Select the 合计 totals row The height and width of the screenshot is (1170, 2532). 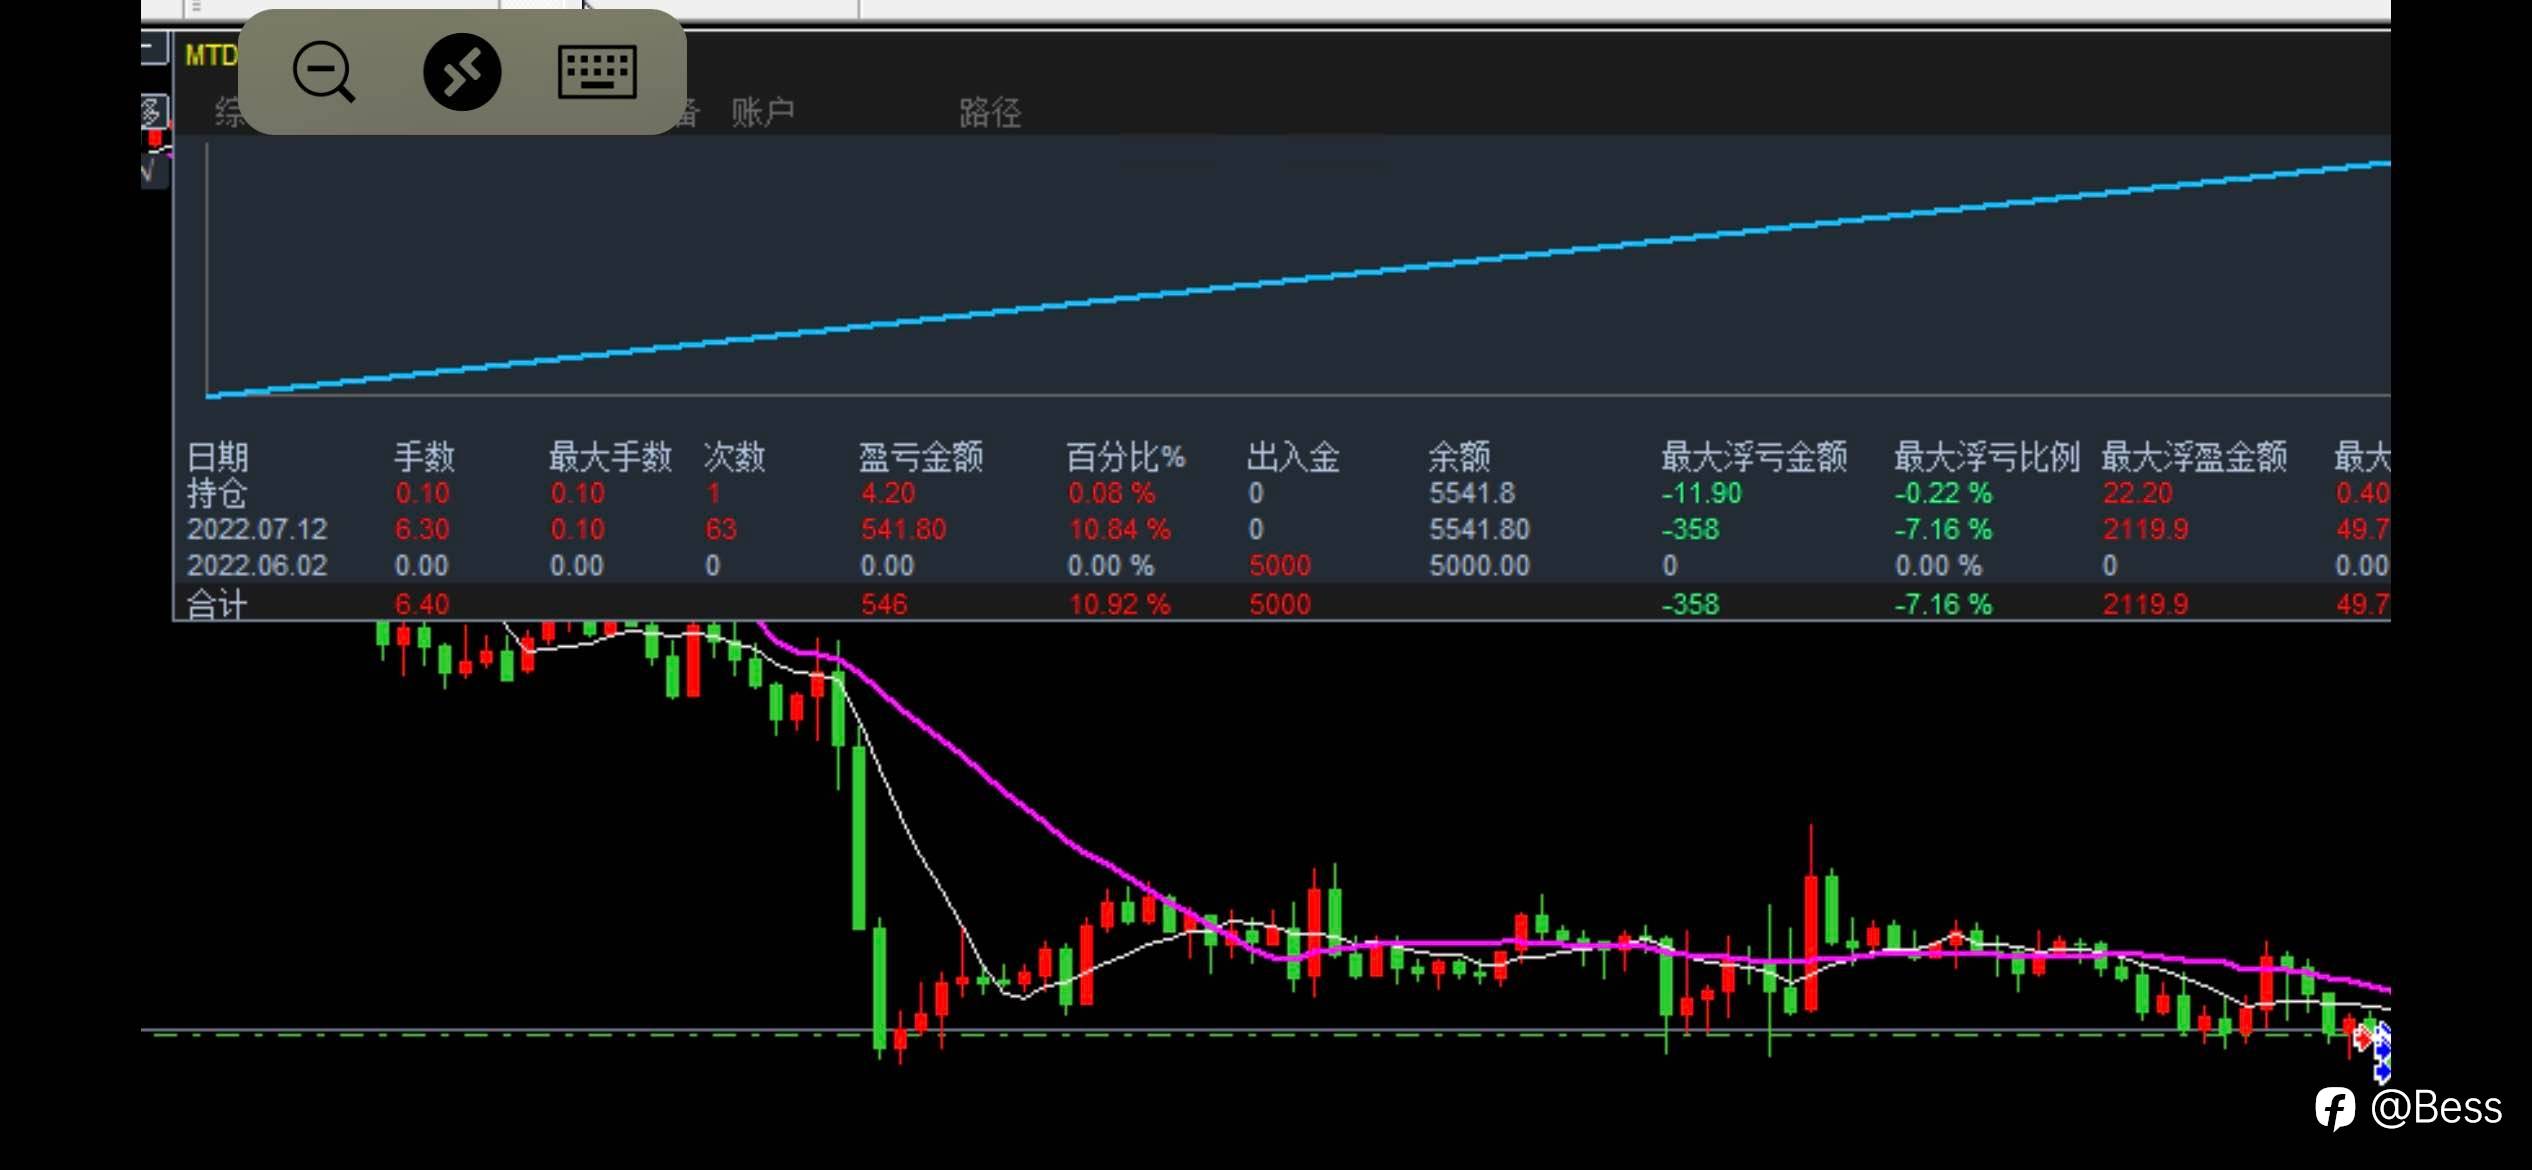(217, 604)
